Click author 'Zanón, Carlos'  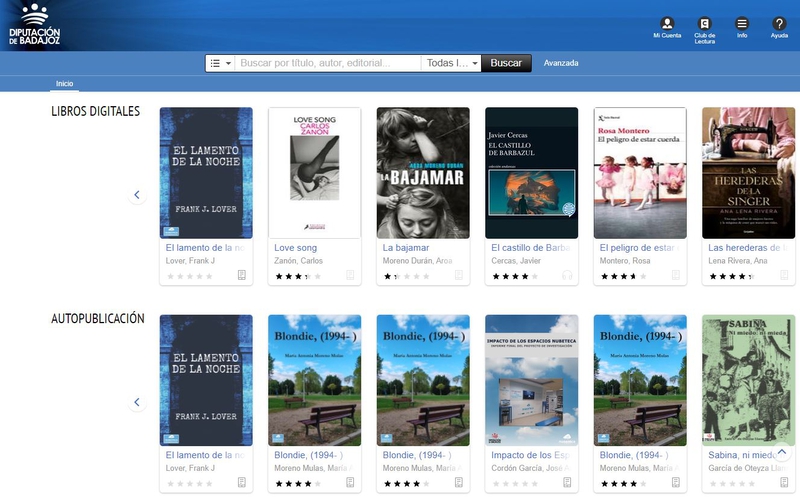pyautogui.click(x=298, y=261)
